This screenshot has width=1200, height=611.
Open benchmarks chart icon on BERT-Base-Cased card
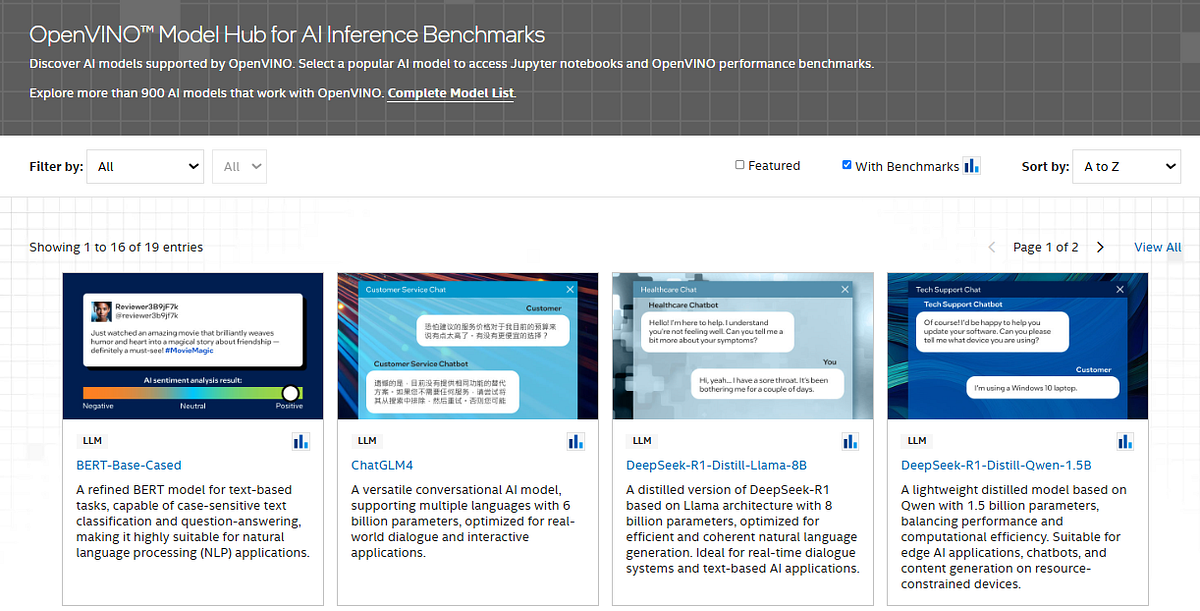coord(301,440)
